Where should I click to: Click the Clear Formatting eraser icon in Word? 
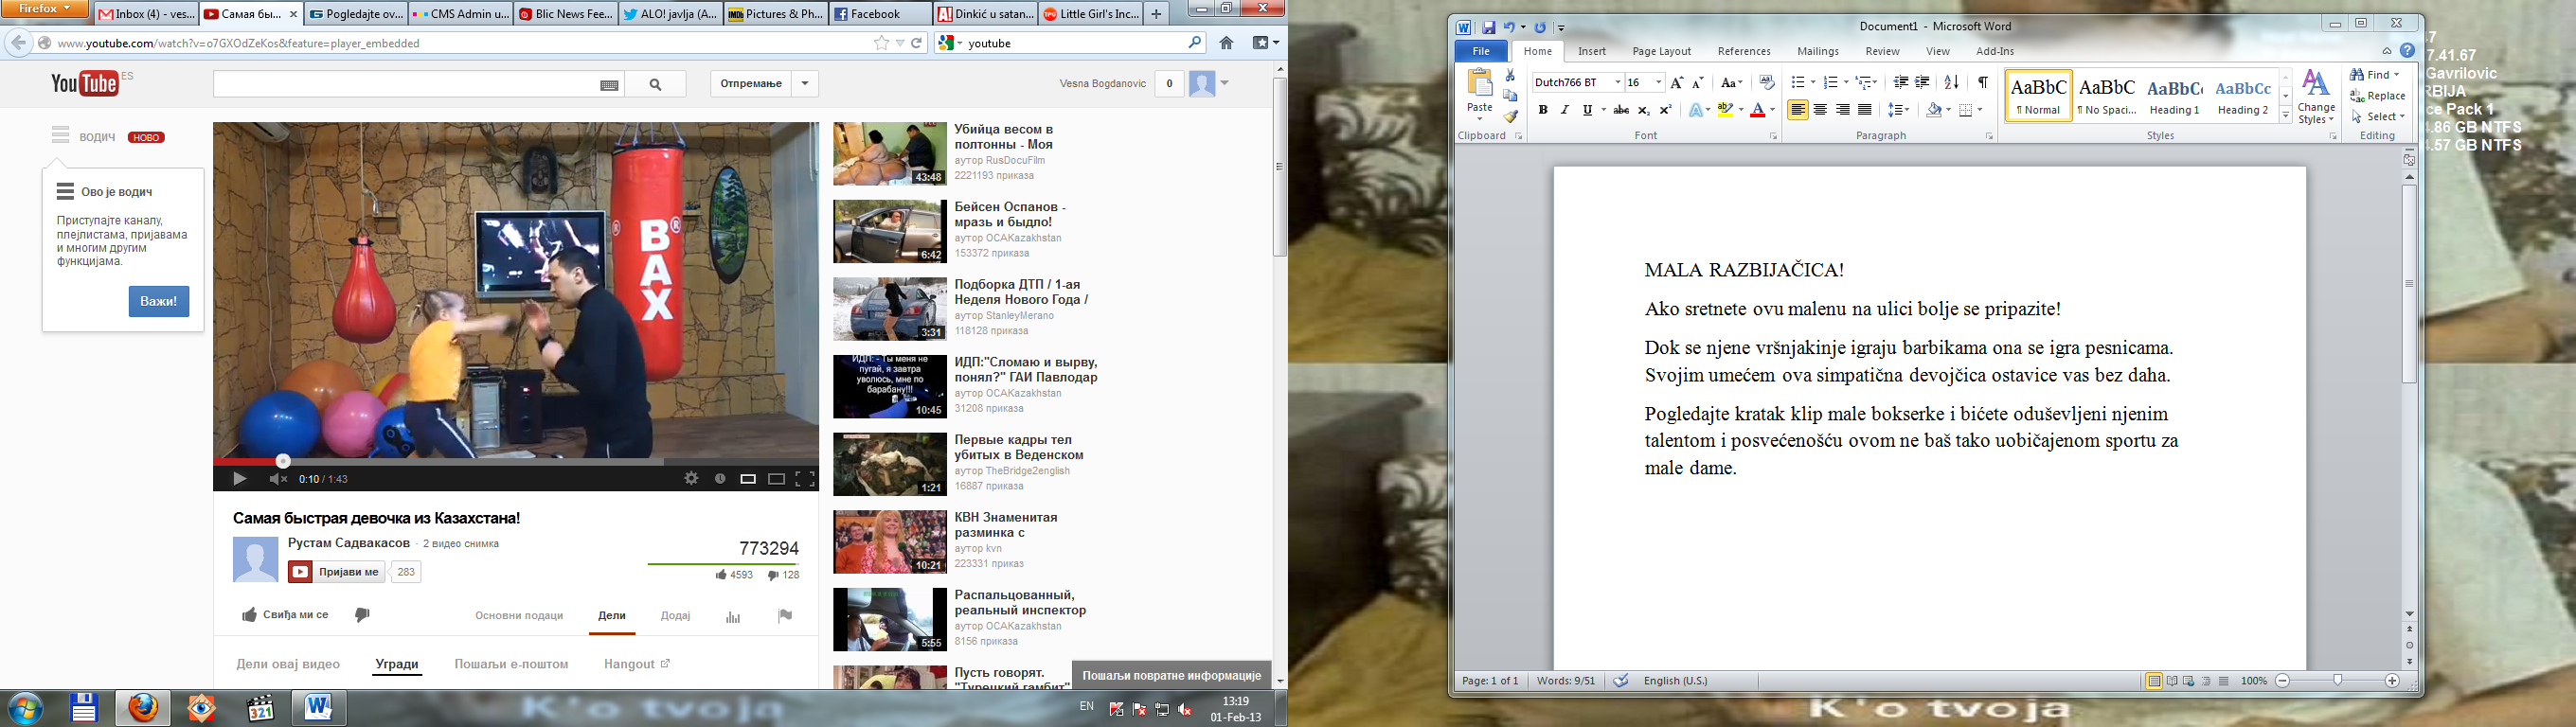pos(1767,83)
